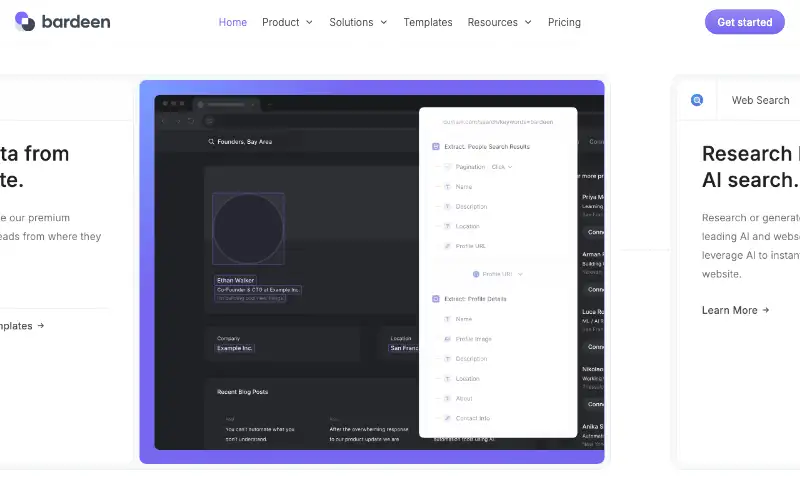
Task: Go to the Home nav item
Action: (x=233, y=22)
